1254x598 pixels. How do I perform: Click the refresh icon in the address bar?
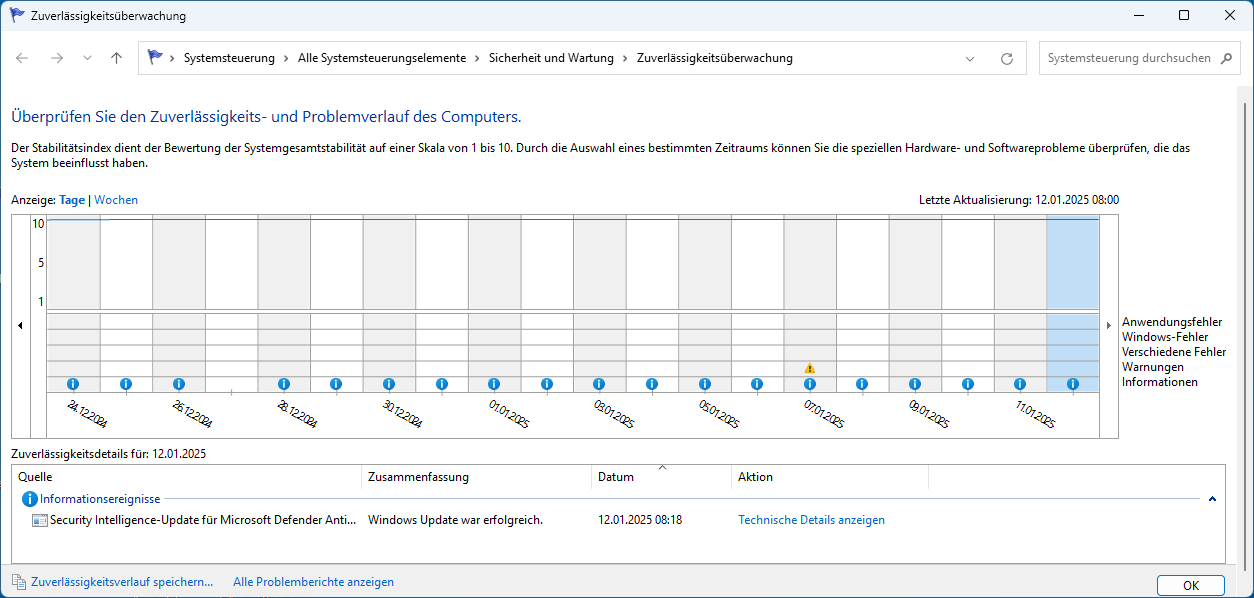pyautogui.click(x=1007, y=57)
